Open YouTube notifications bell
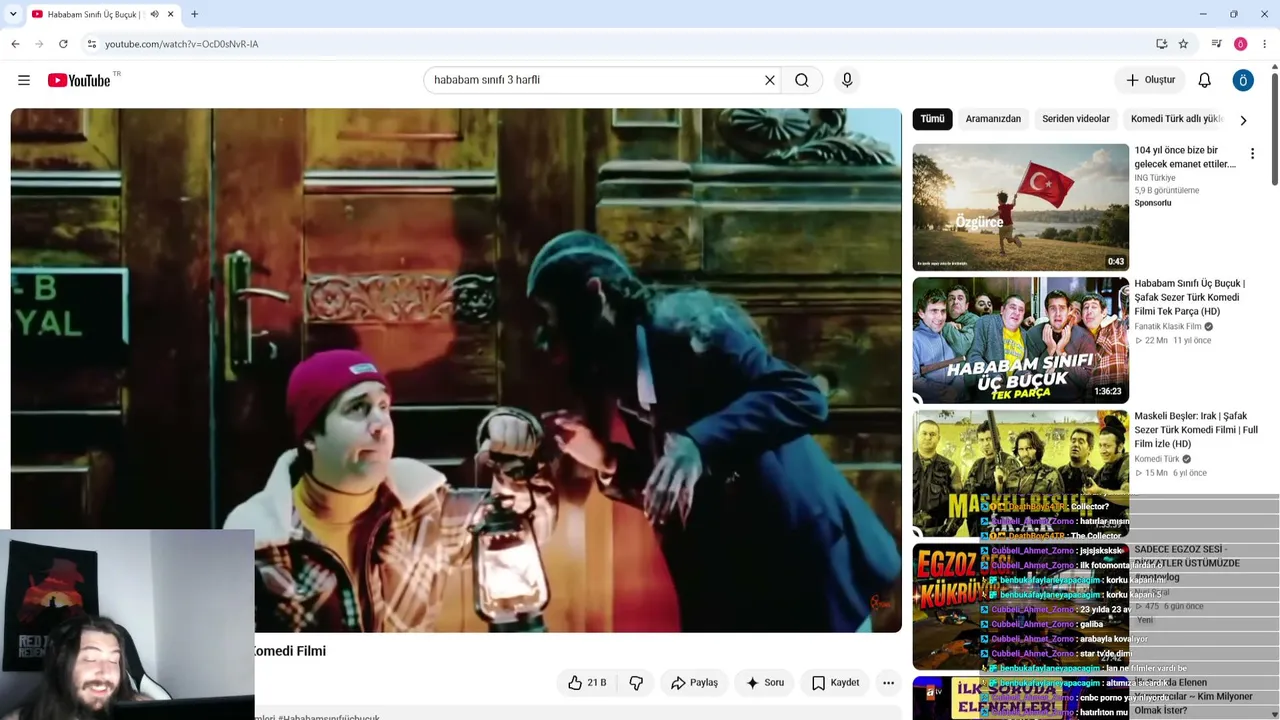The width and height of the screenshot is (1280, 720). tap(1205, 80)
